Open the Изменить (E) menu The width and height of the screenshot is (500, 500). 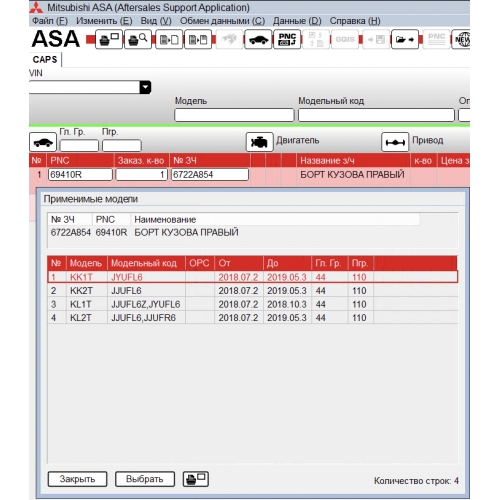click(x=104, y=21)
